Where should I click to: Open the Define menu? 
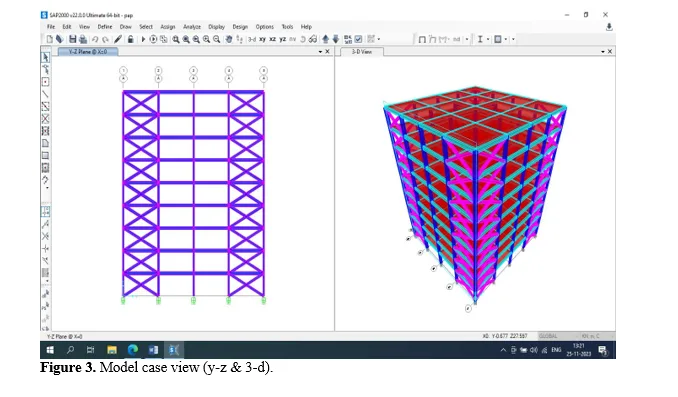click(x=105, y=27)
